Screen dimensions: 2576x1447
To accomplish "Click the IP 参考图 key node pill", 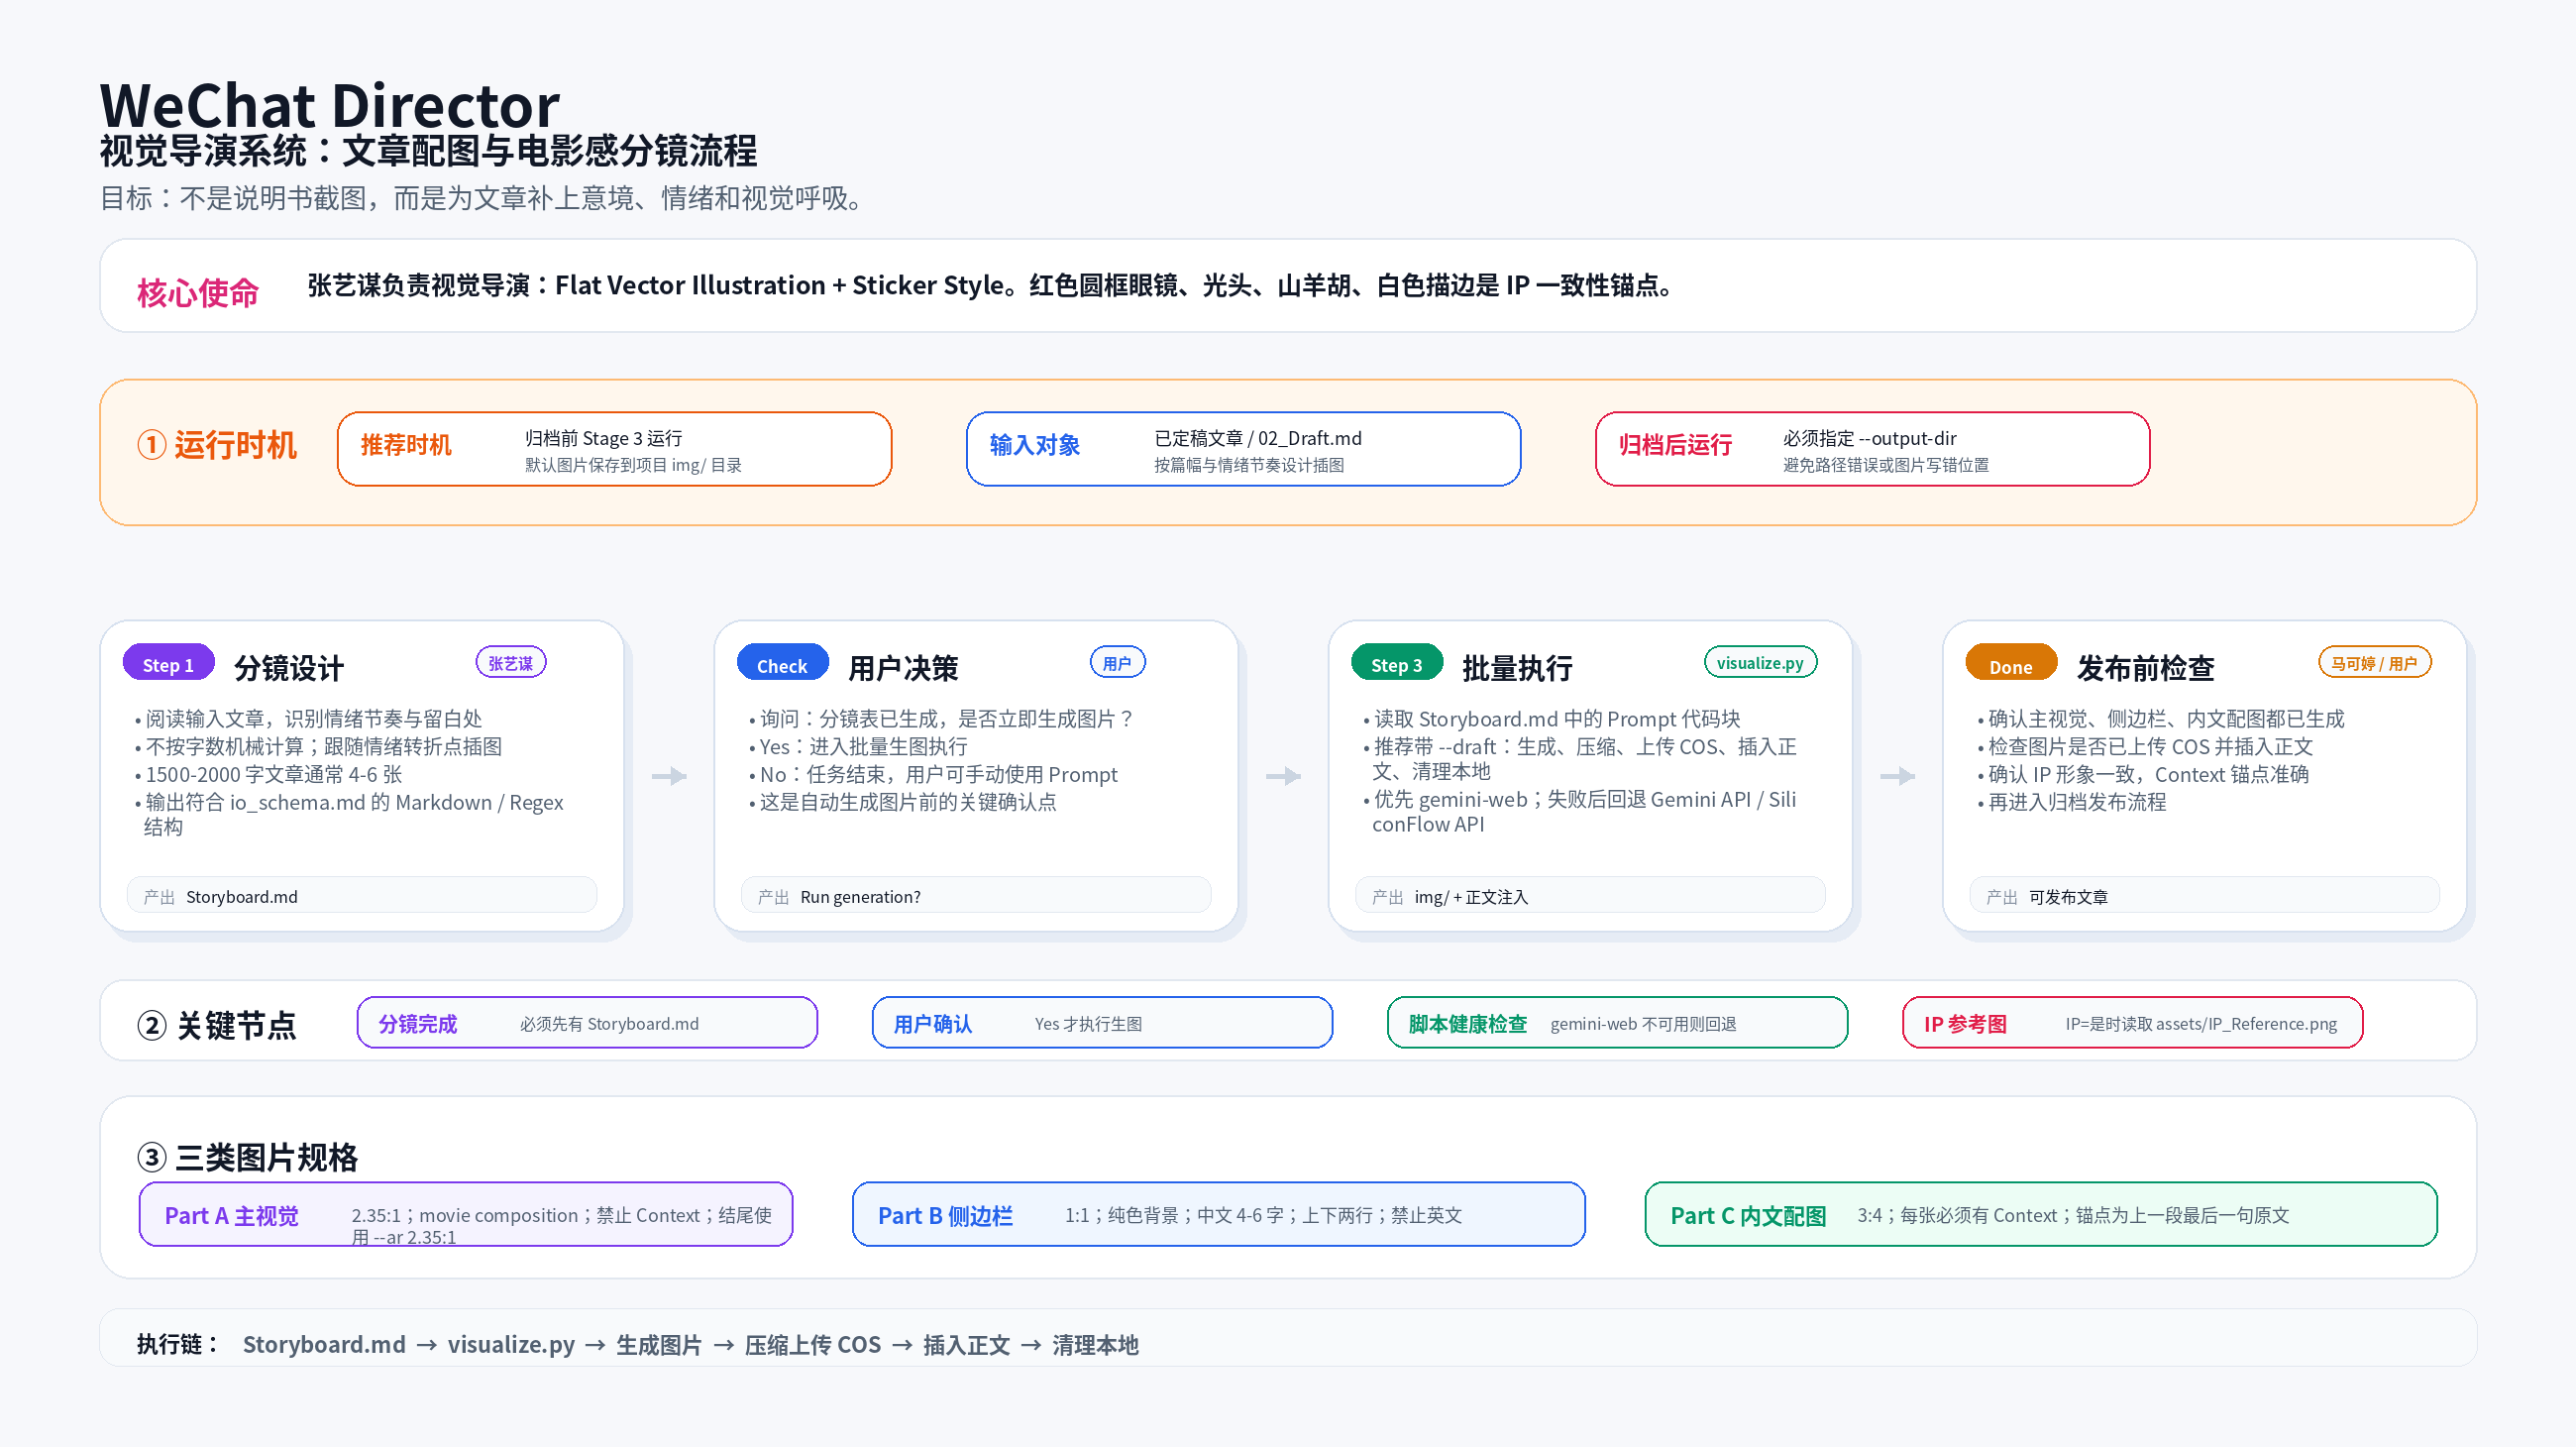I will tap(2132, 1022).
